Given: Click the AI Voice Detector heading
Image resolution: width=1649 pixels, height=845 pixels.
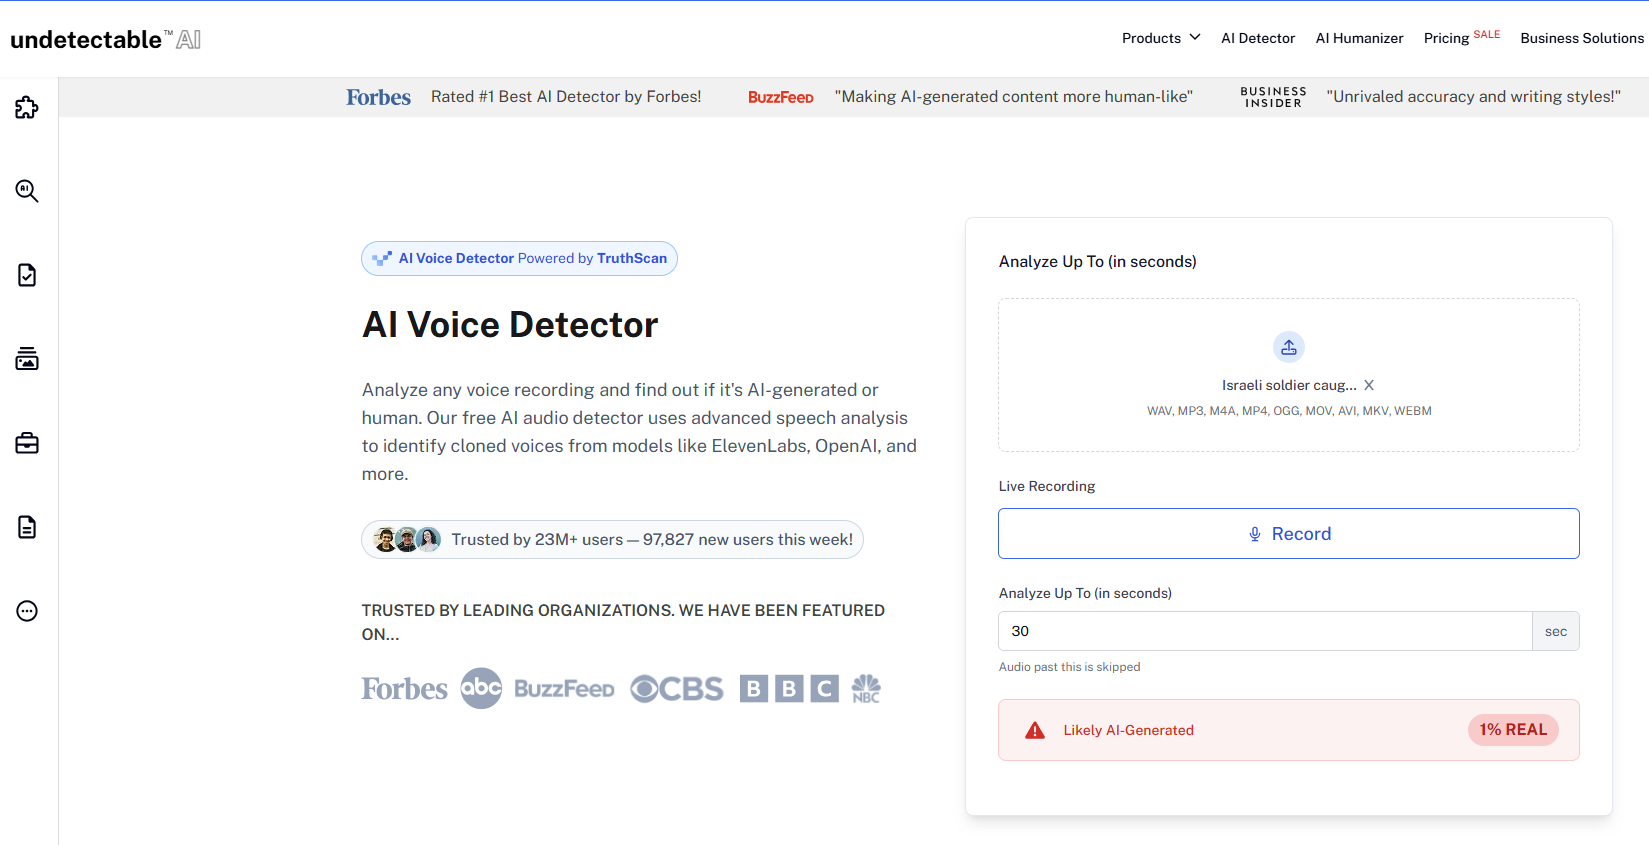Looking at the screenshot, I should pyautogui.click(x=510, y=325).
